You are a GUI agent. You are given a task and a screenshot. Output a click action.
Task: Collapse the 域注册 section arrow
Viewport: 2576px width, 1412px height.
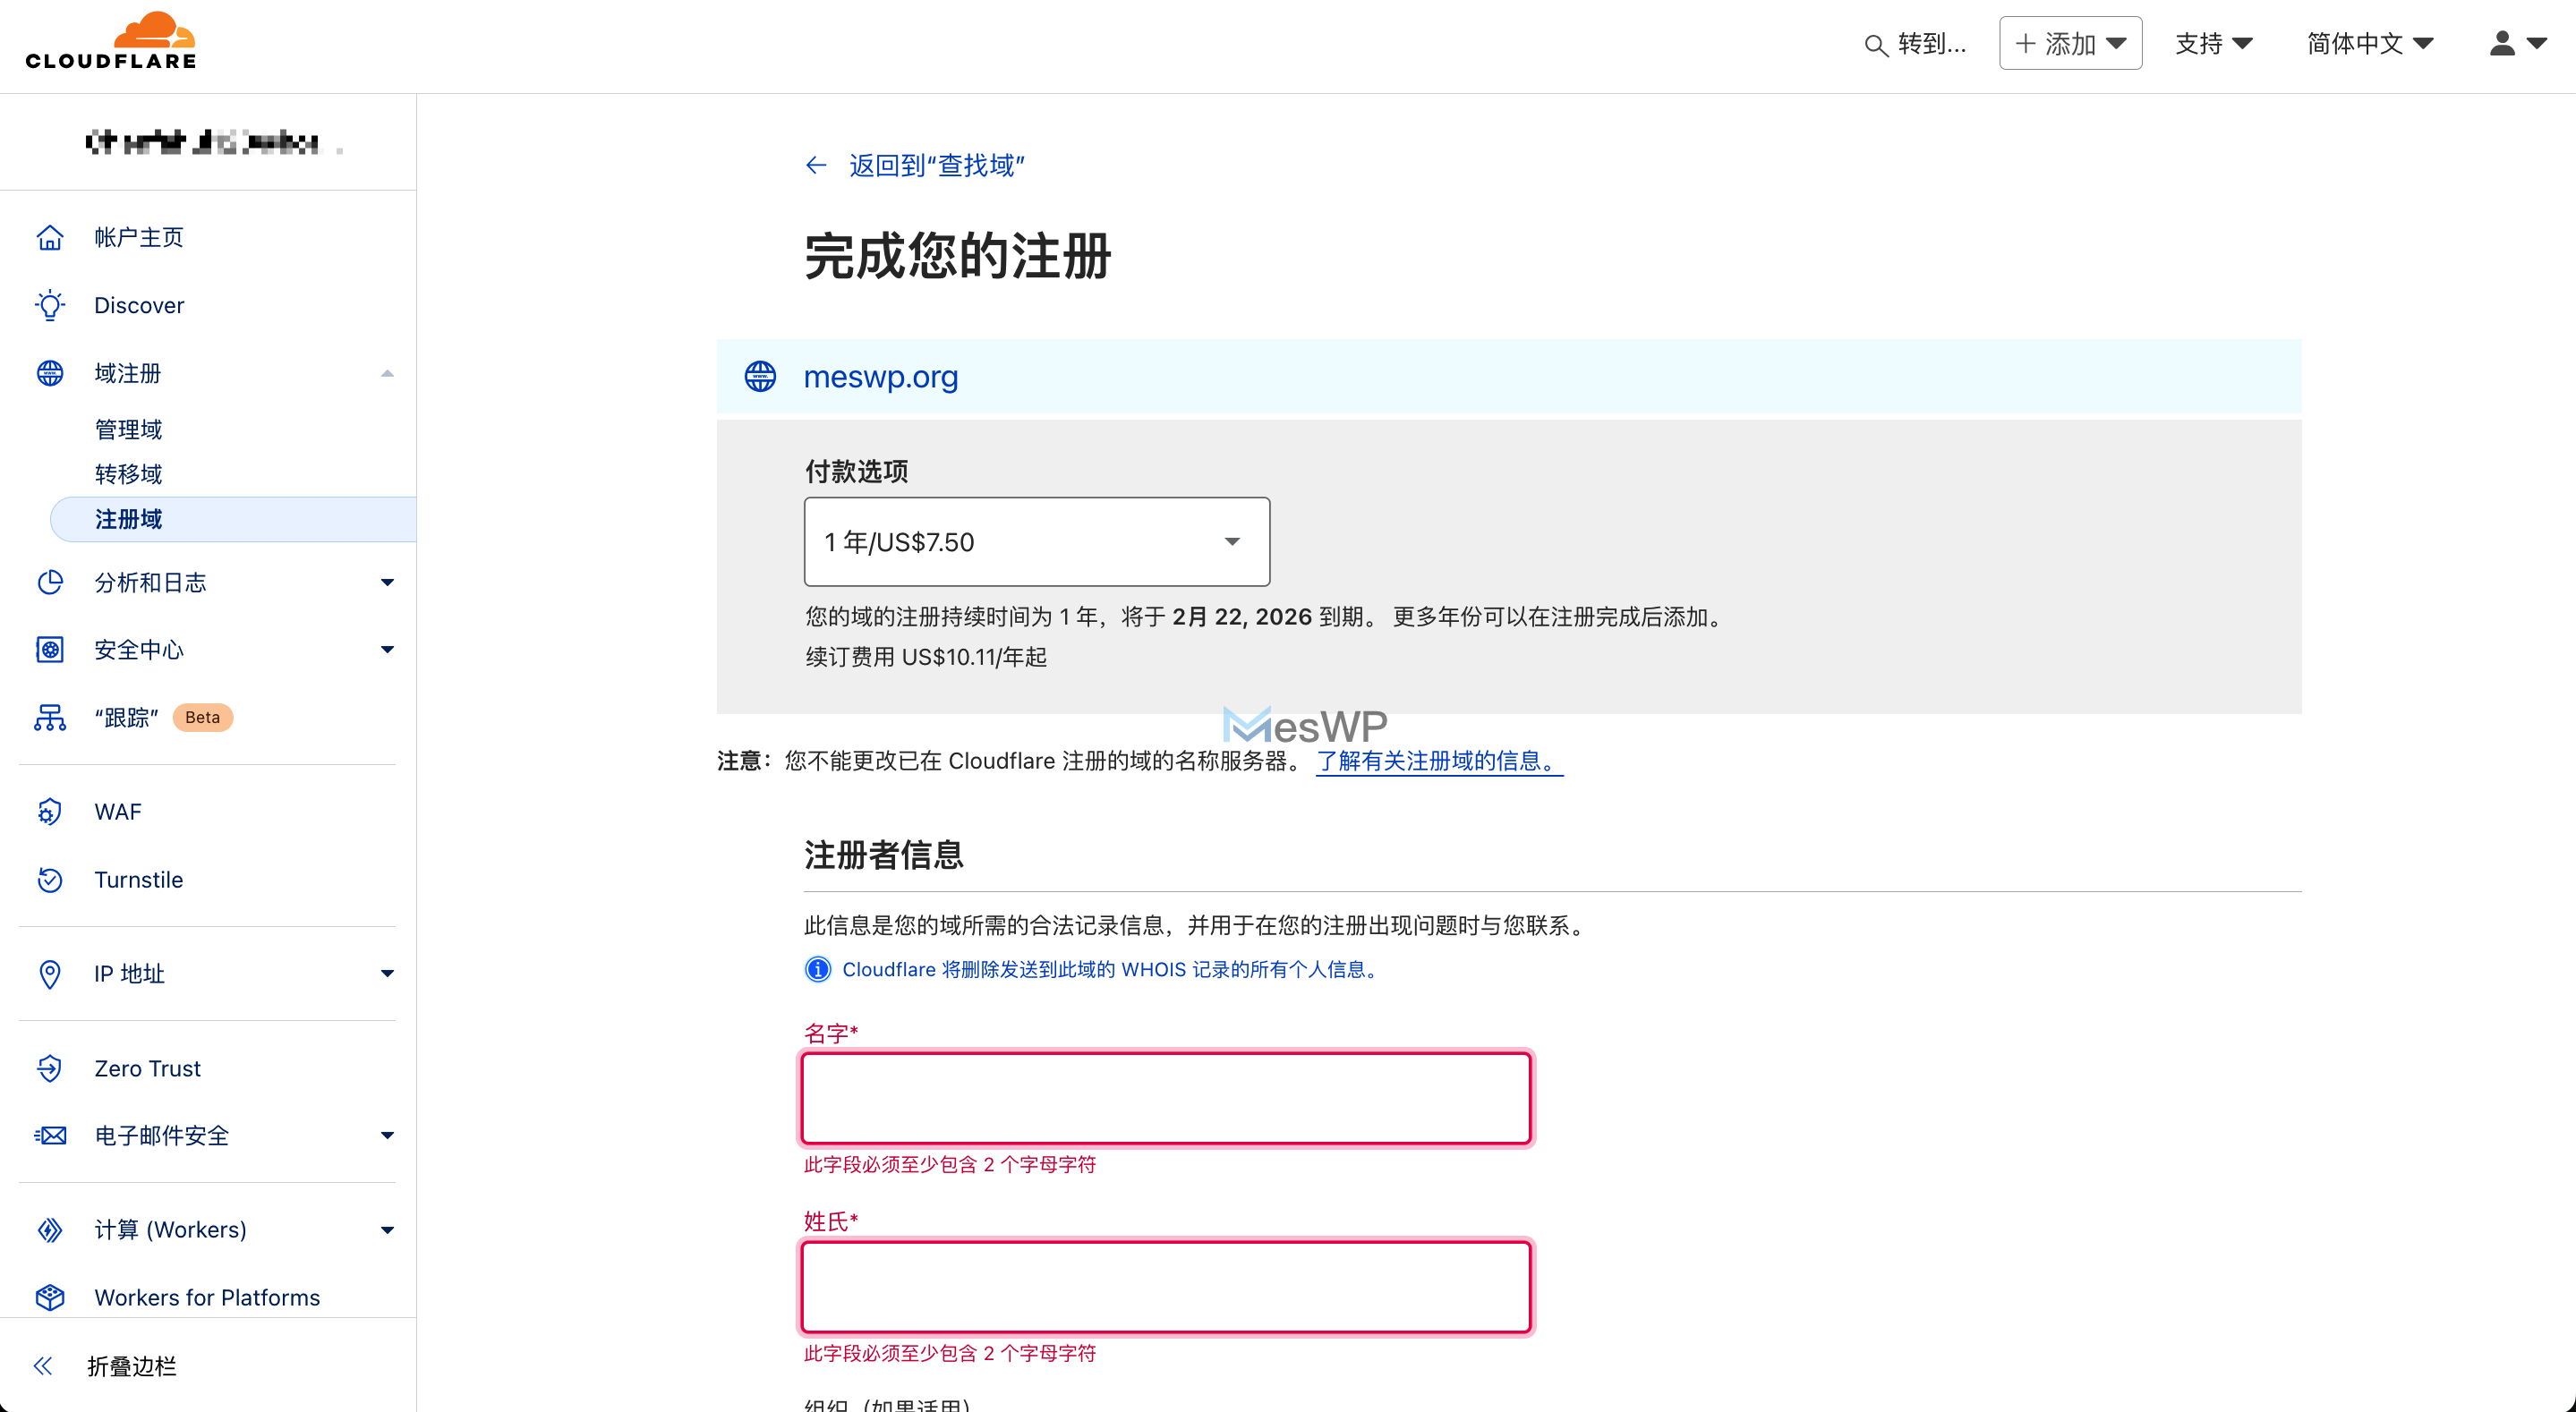[387, 373]
